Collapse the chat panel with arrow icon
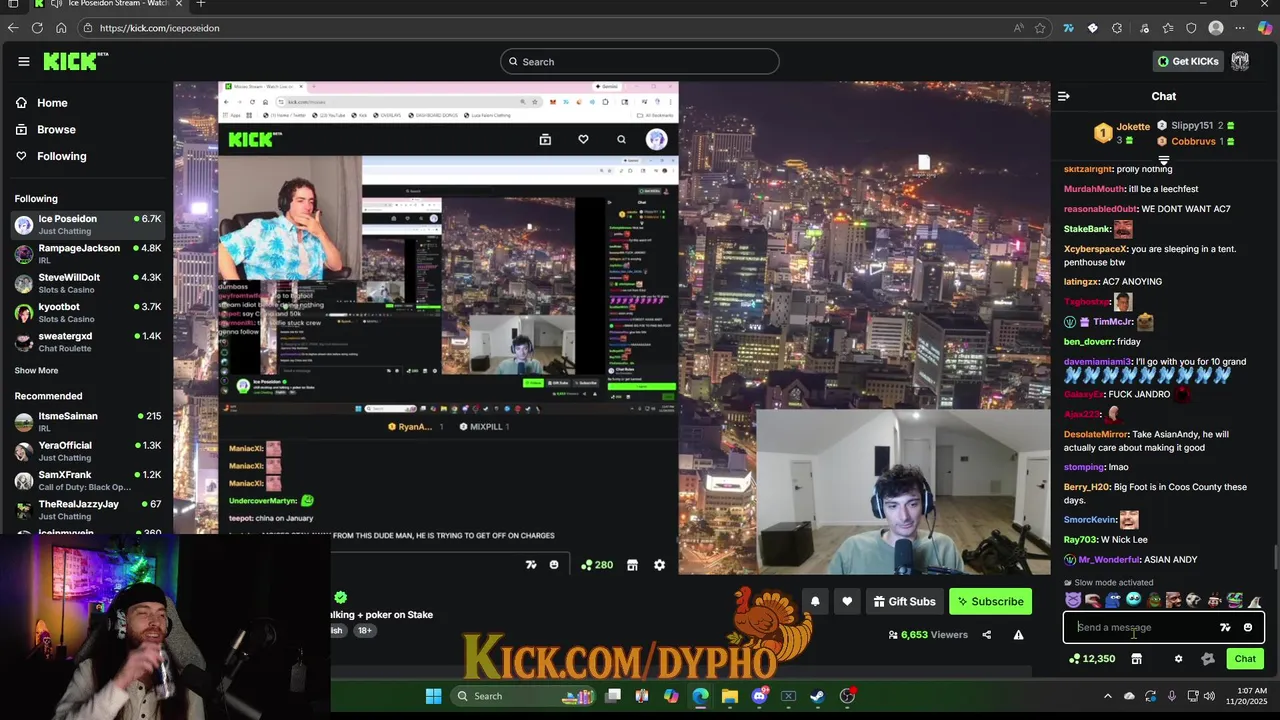The width and height of the screenshot is (1280, 720). pos(1064,96)
